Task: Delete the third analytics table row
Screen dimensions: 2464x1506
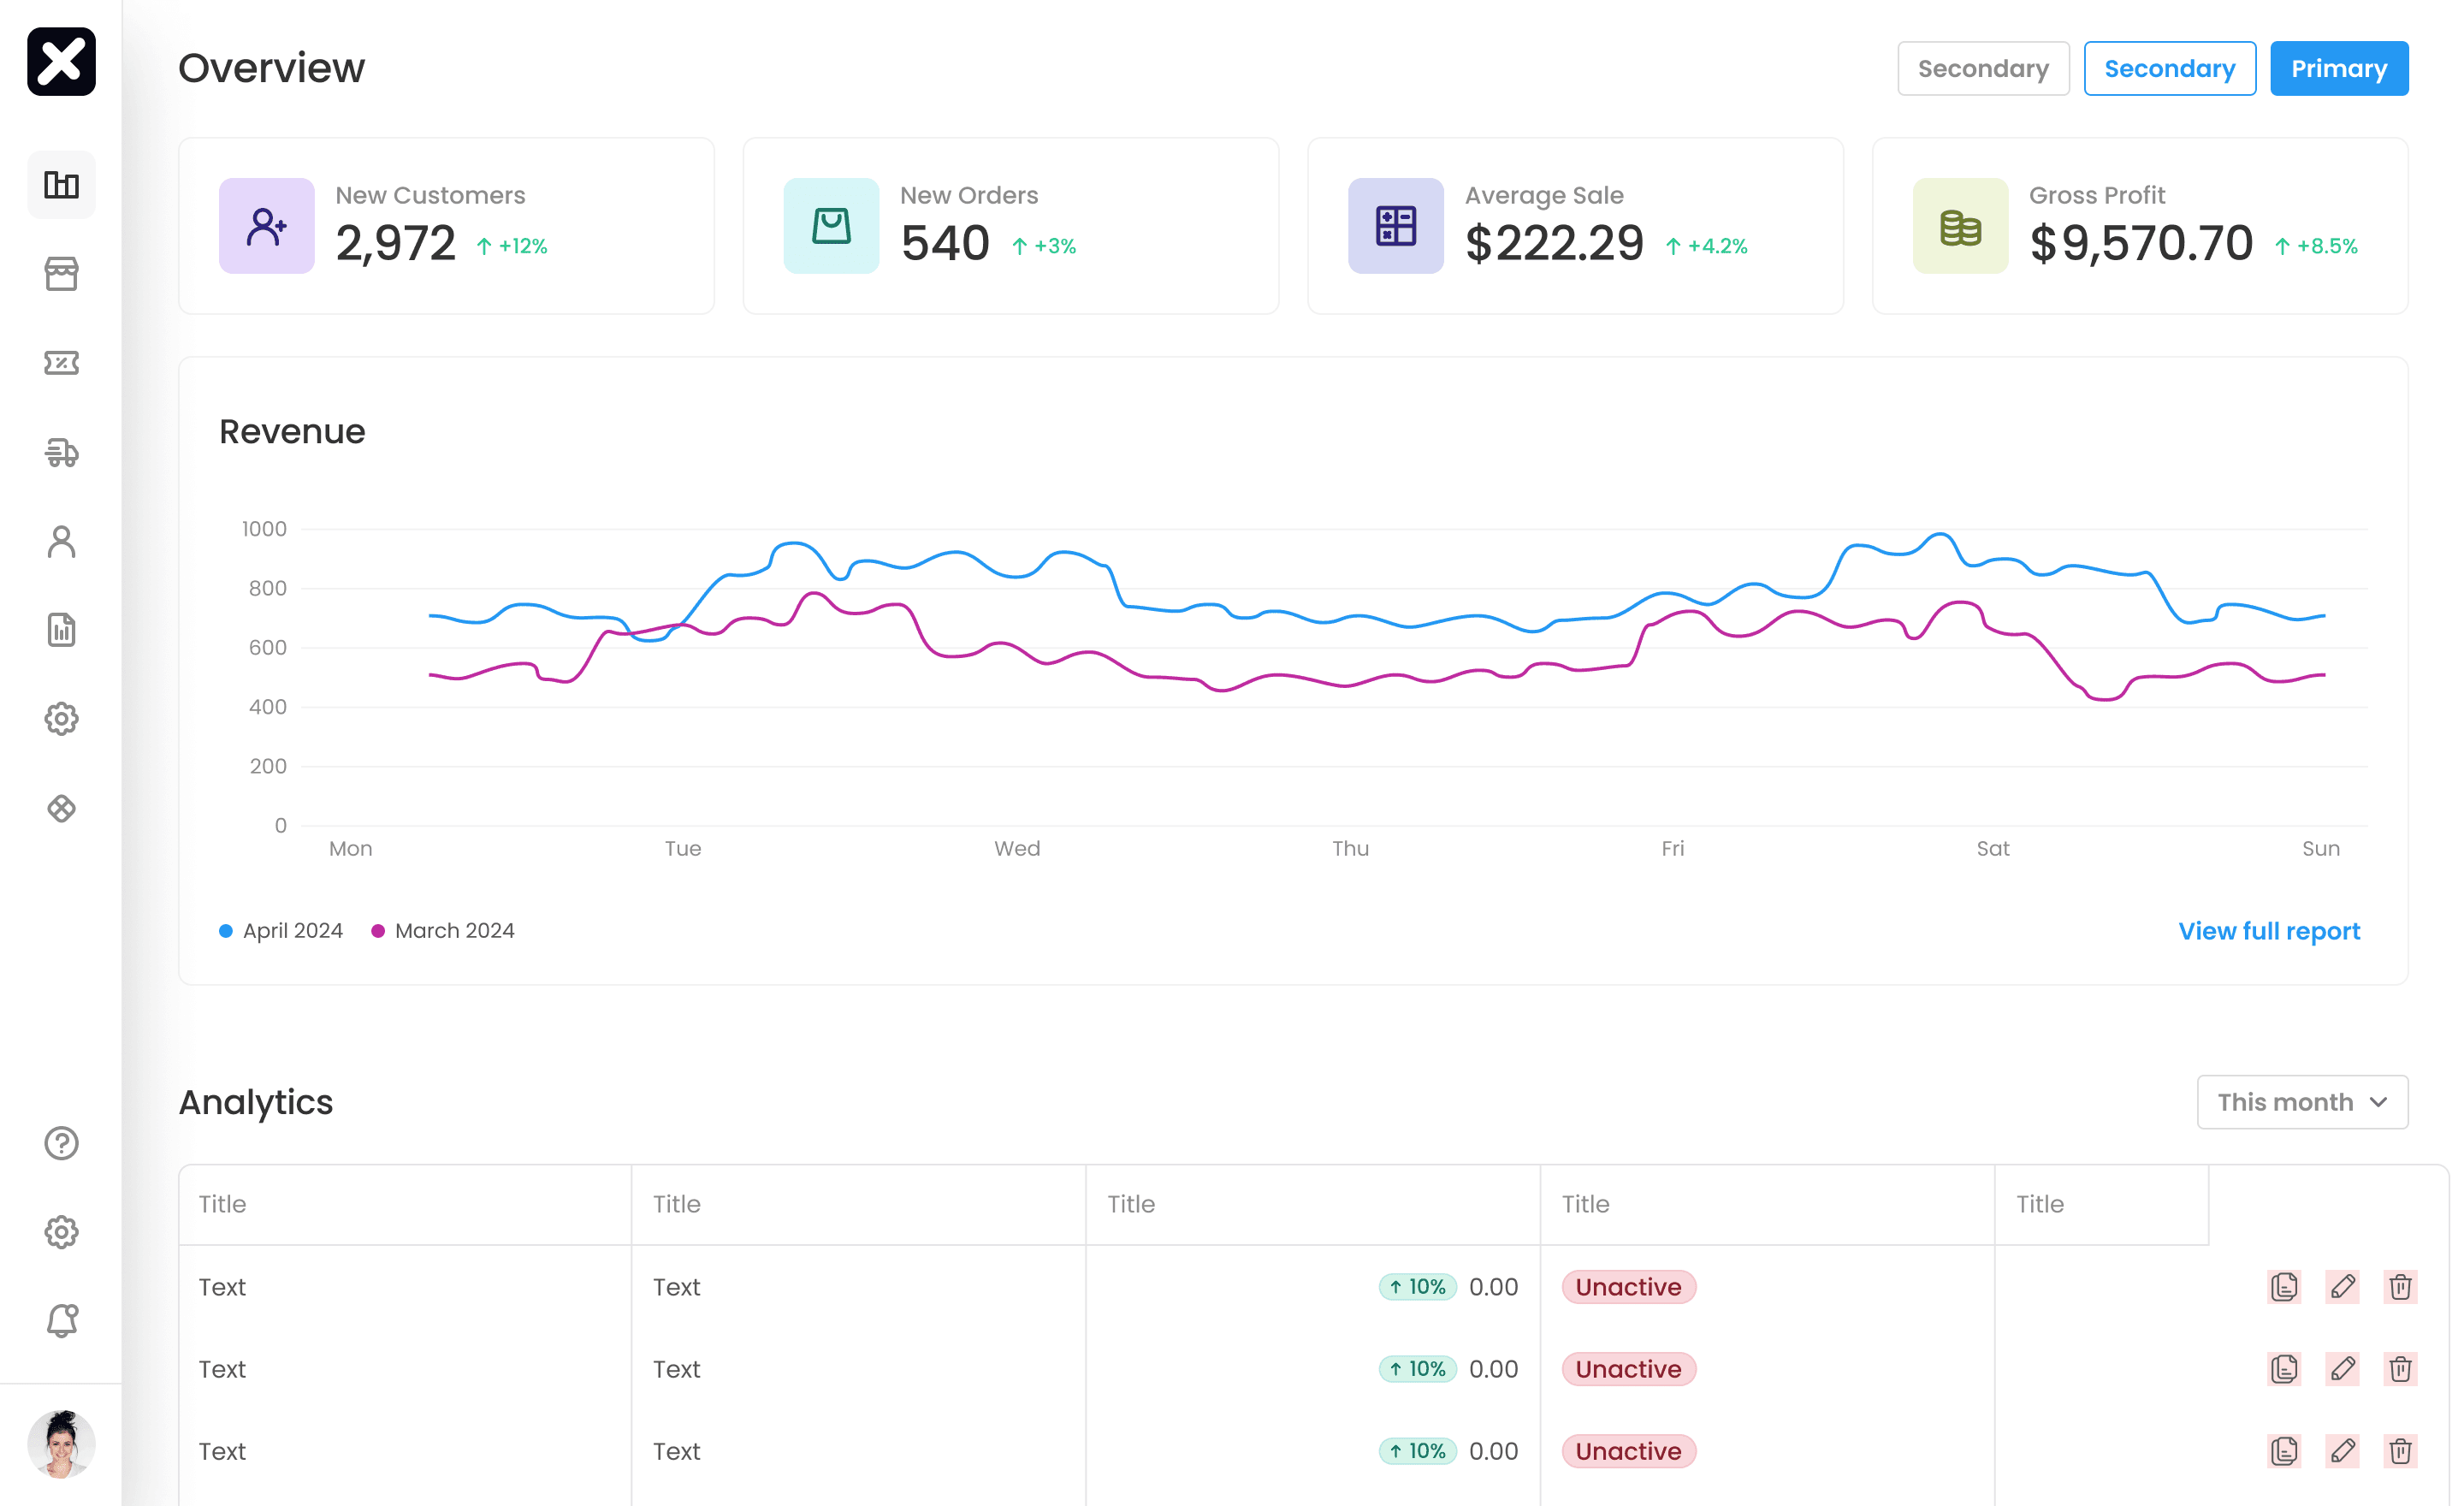Action: [2400, 1451]
